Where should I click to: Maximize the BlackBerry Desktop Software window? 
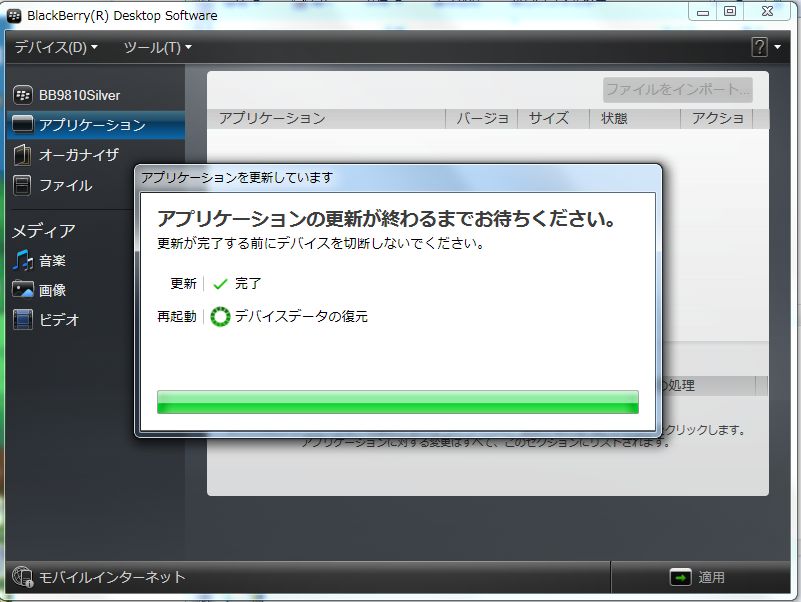coord(730,12)
